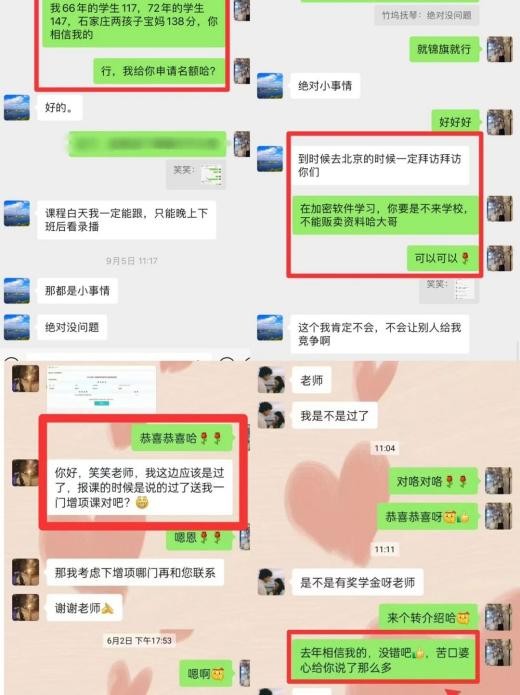Tap the dark avatar beside 谢谢老师
This screenshot has width=520, height=695.
coord(25,607)
